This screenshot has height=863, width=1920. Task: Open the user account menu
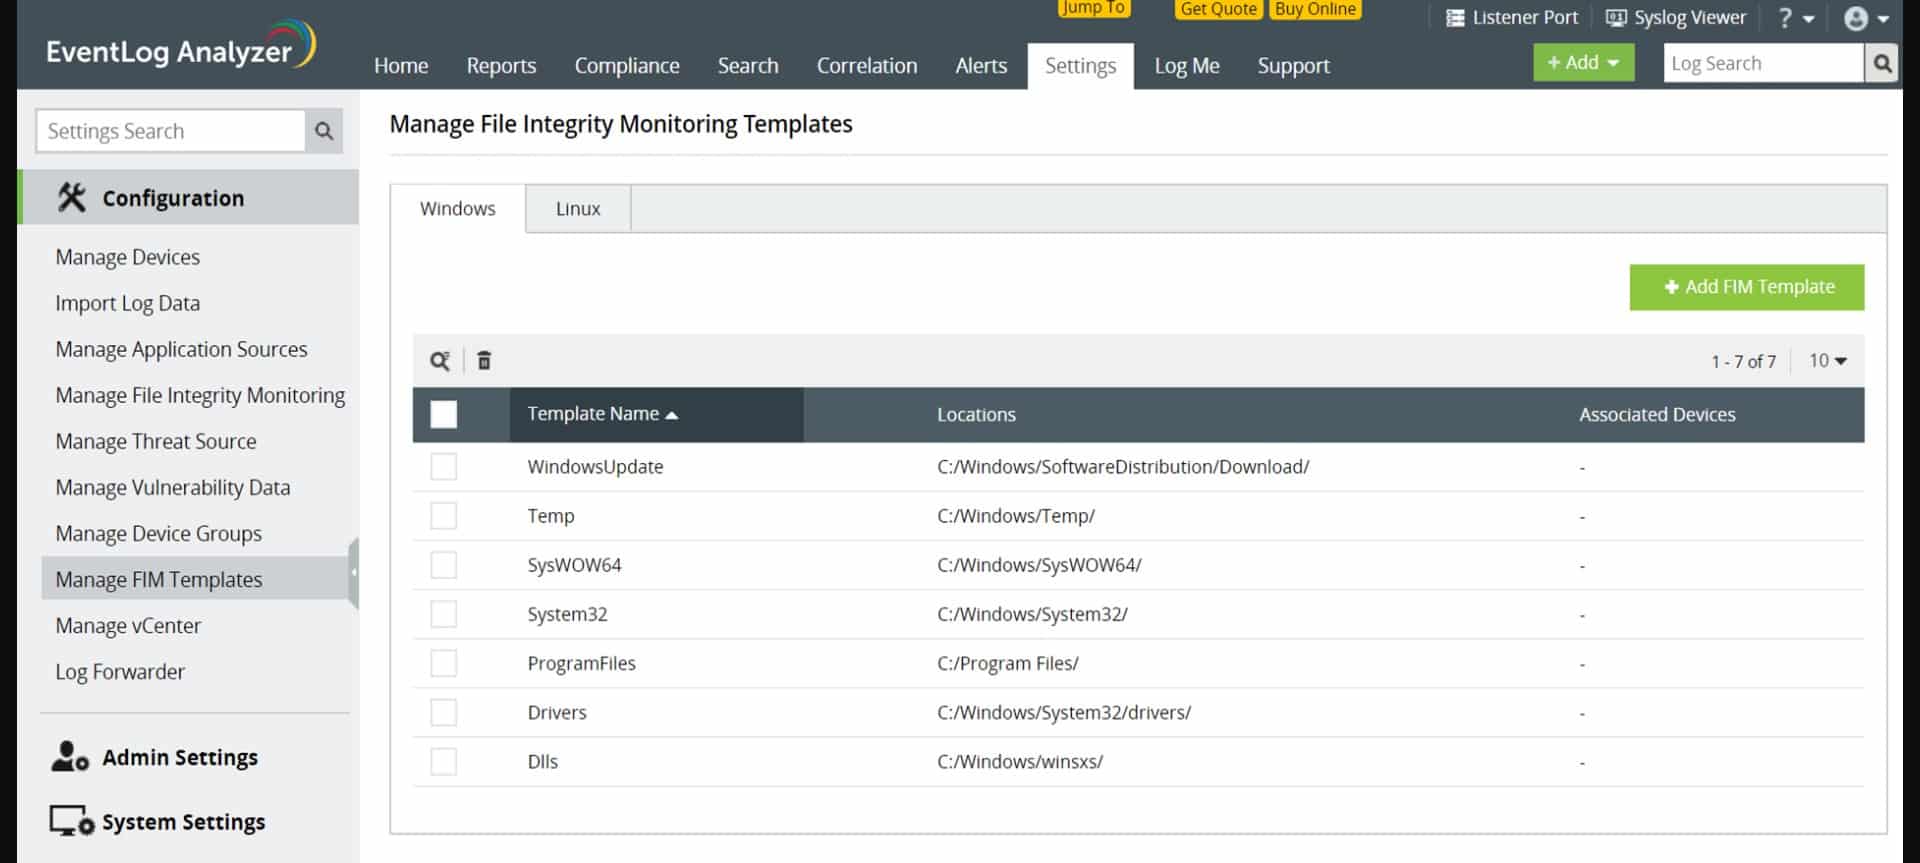coord(1866,18)
